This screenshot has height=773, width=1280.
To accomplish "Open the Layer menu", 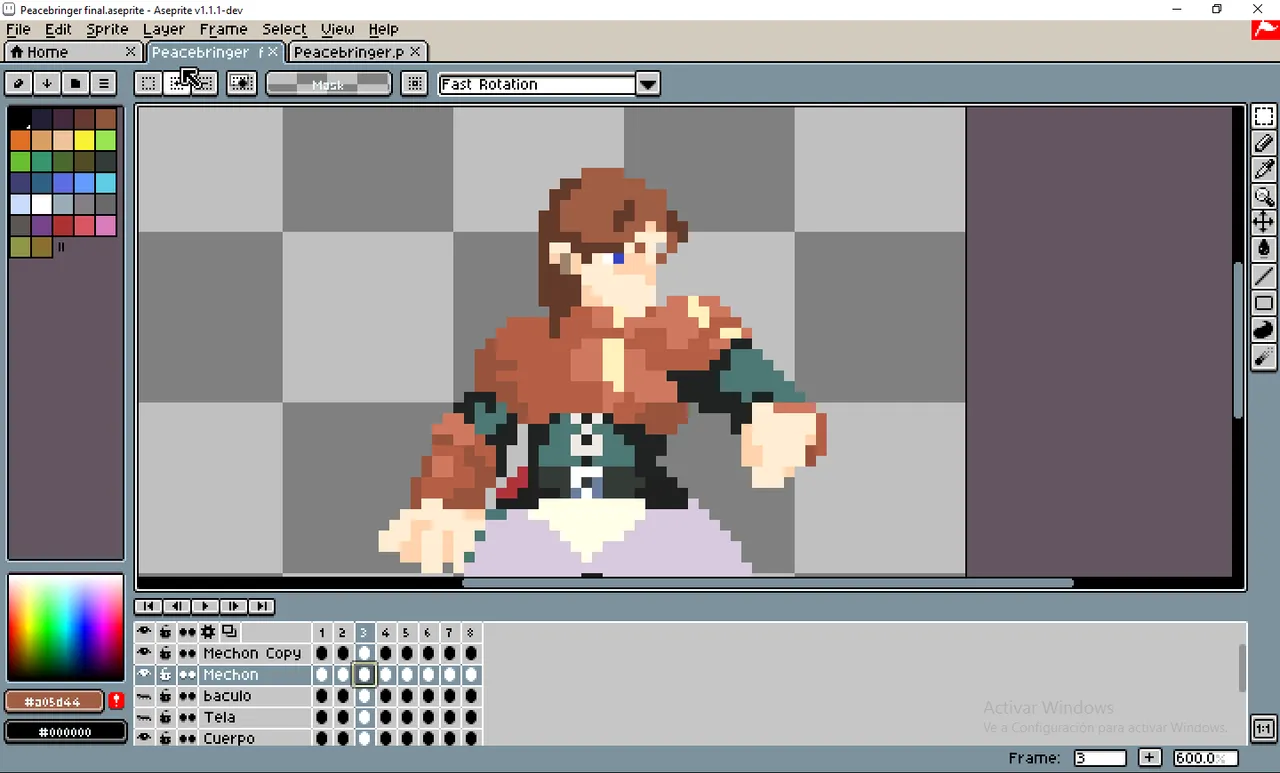I will tap(163, 29).
